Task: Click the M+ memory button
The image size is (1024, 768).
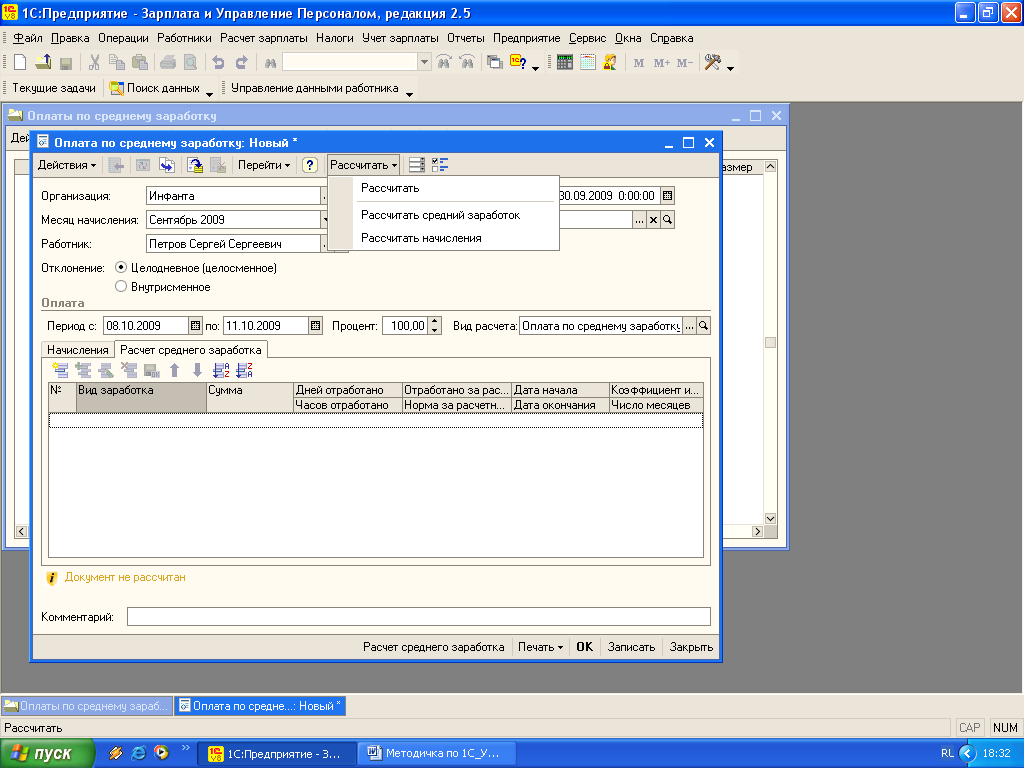Action: (662, 63)
